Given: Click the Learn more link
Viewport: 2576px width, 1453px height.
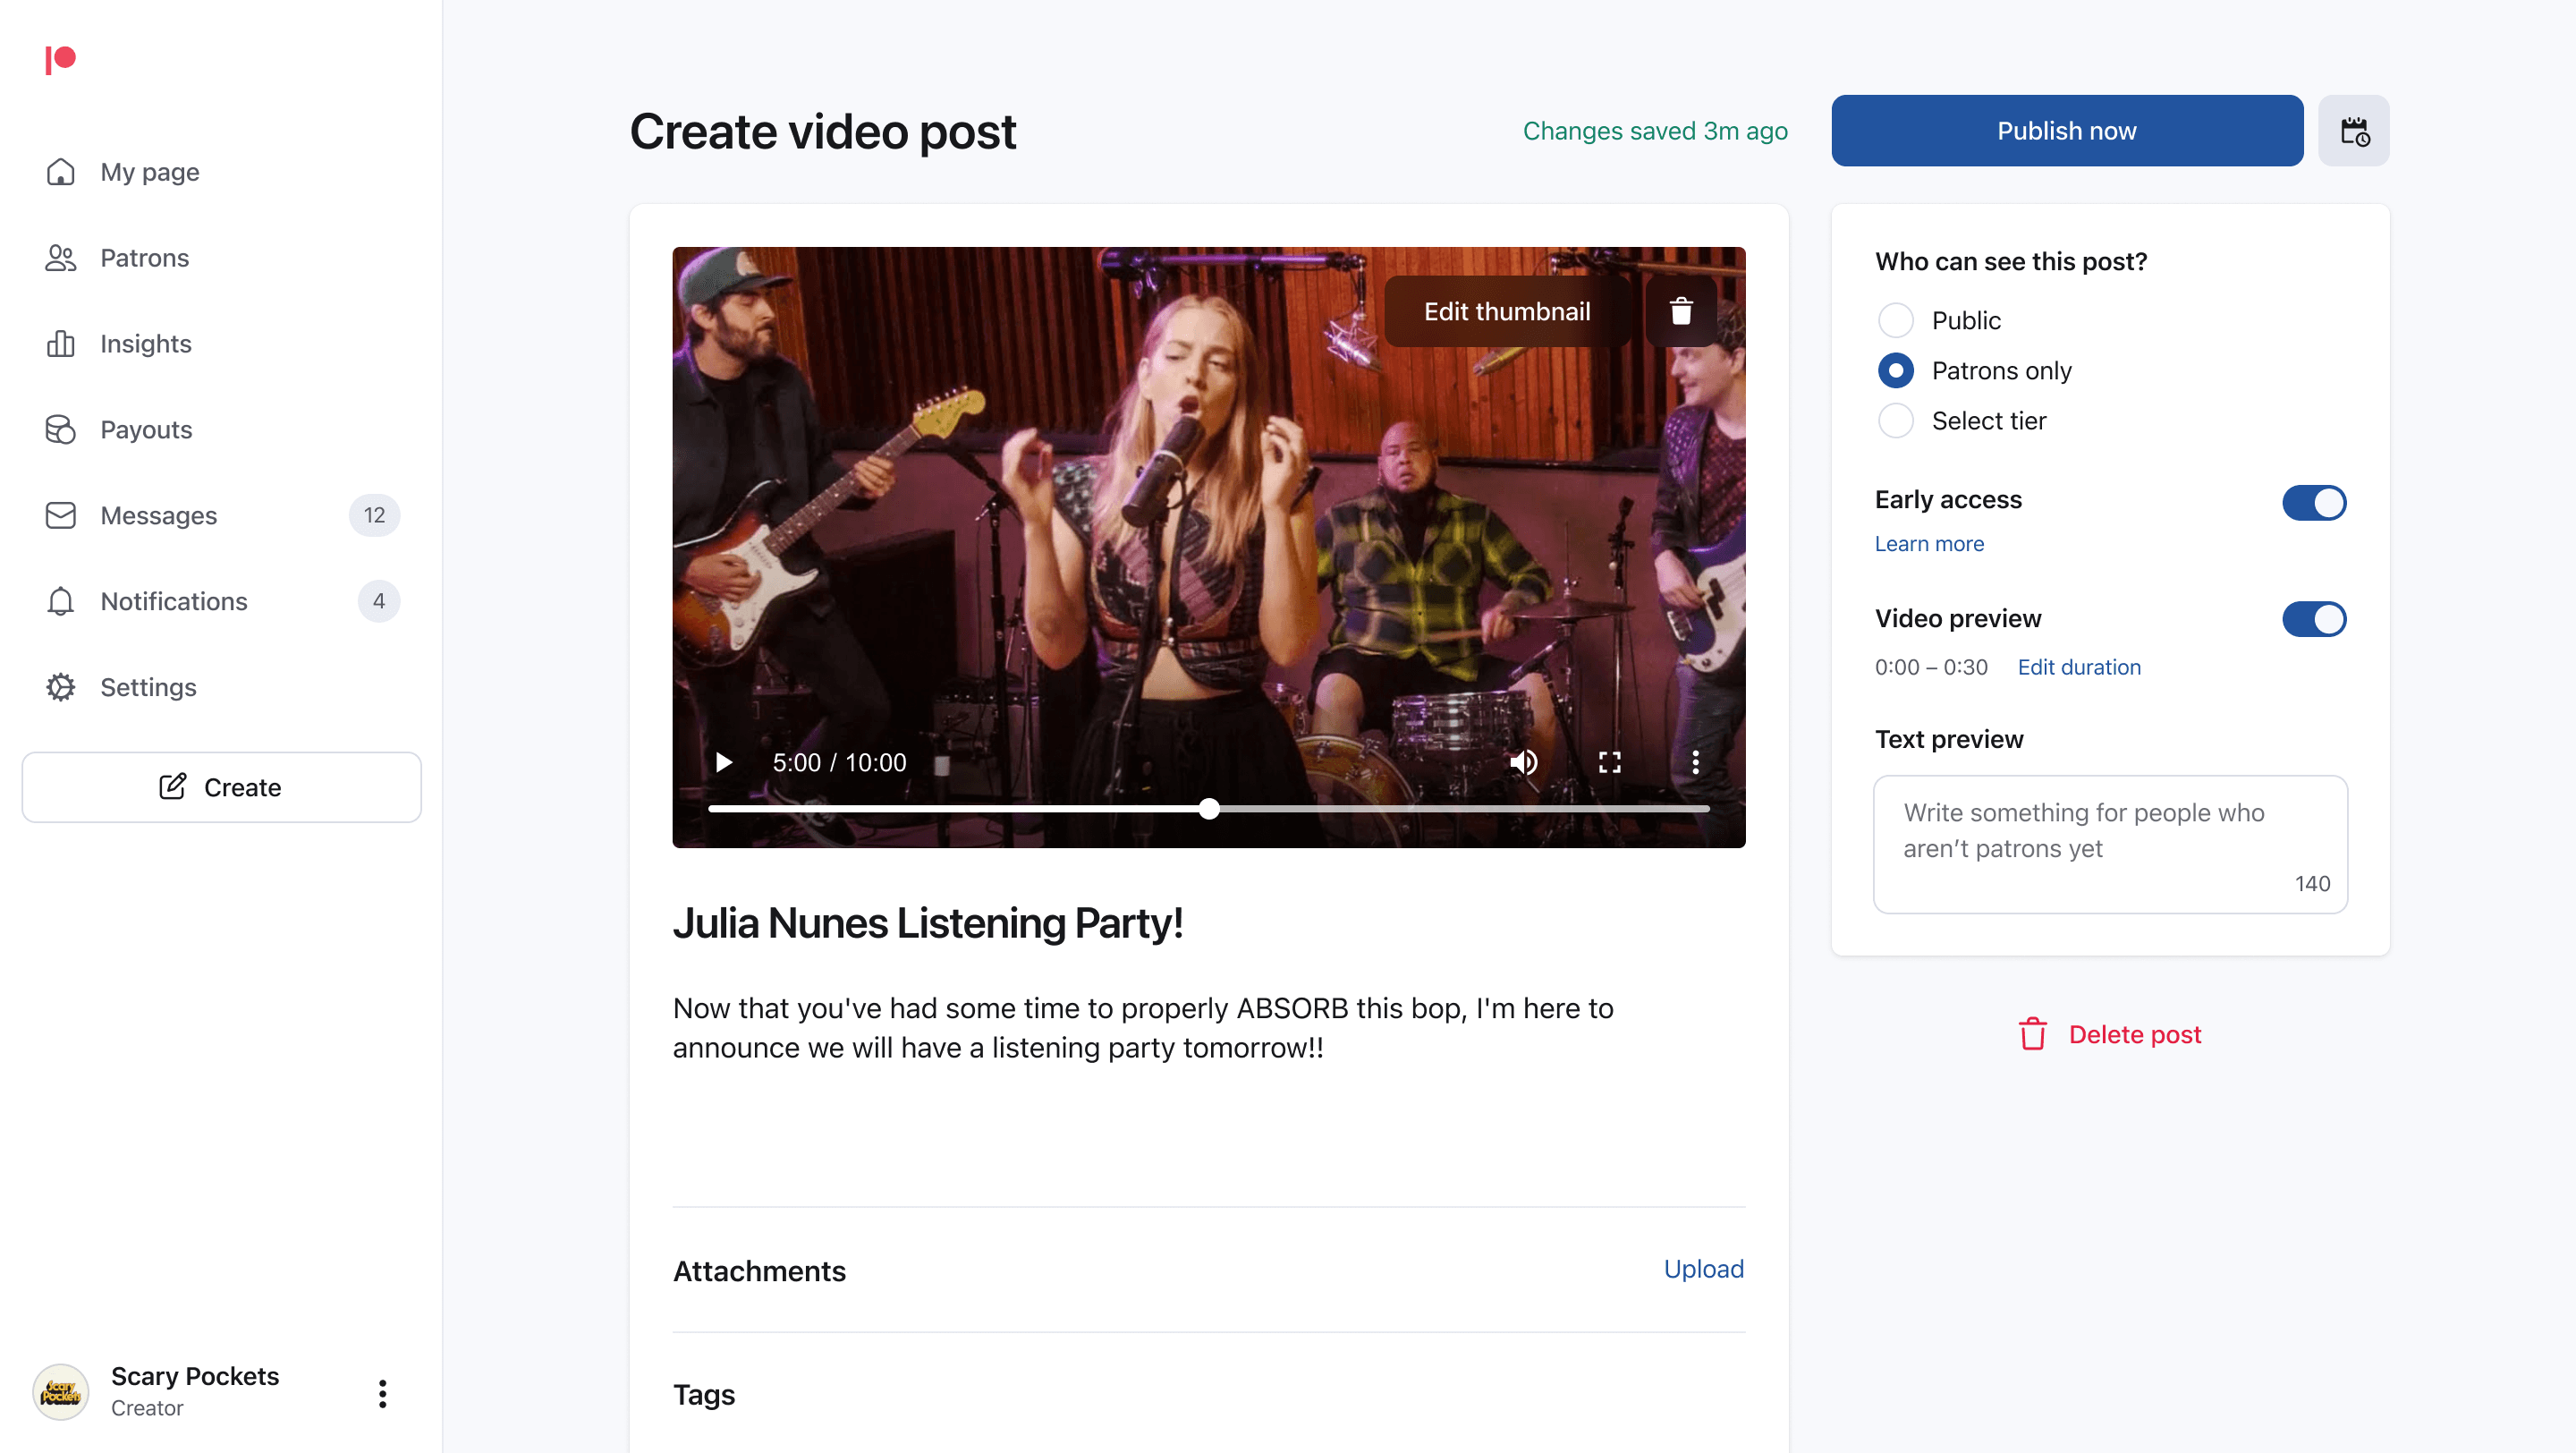Looking at the screenshot, I should [1929, 544].
